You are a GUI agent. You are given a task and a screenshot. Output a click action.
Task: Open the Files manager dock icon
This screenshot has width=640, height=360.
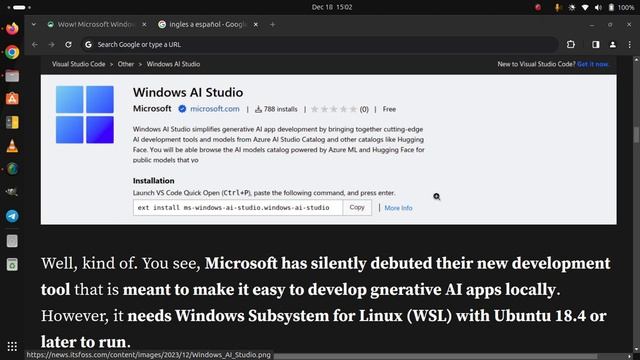click(12, 76)
